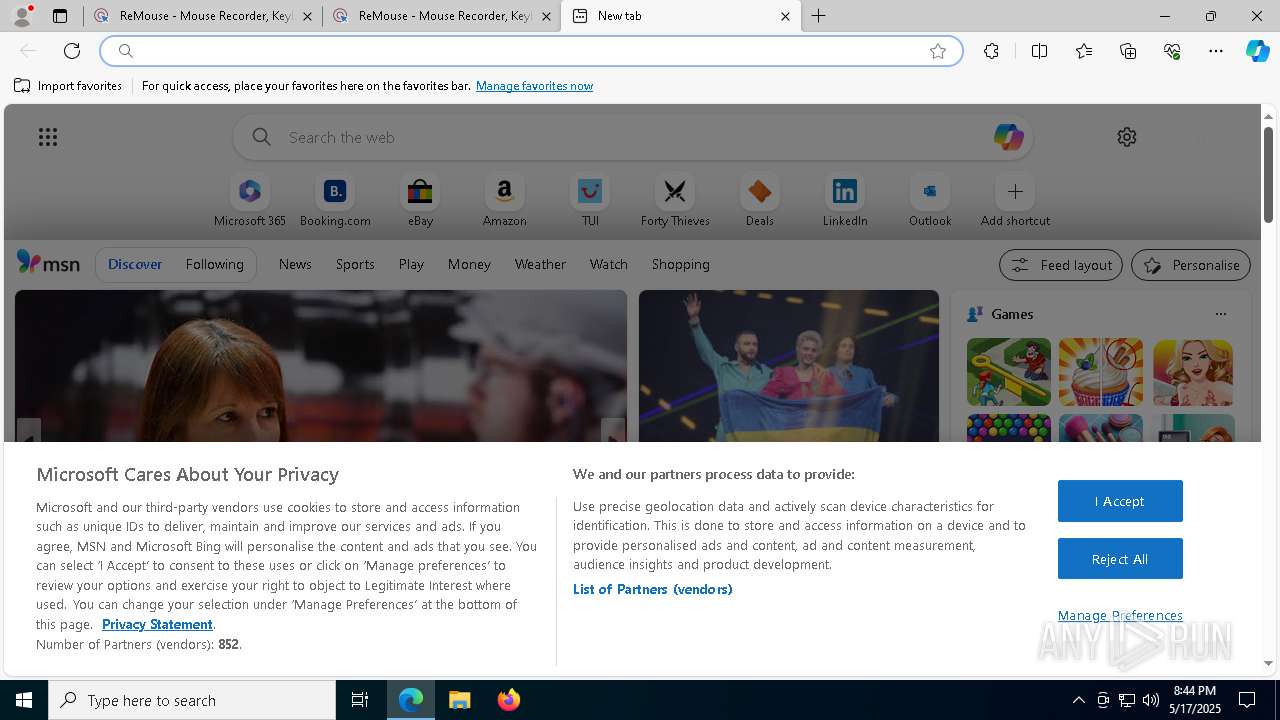Go to the MSN logo home
The width and height of the screenshot is (1280, 720).
pos(48,263)
